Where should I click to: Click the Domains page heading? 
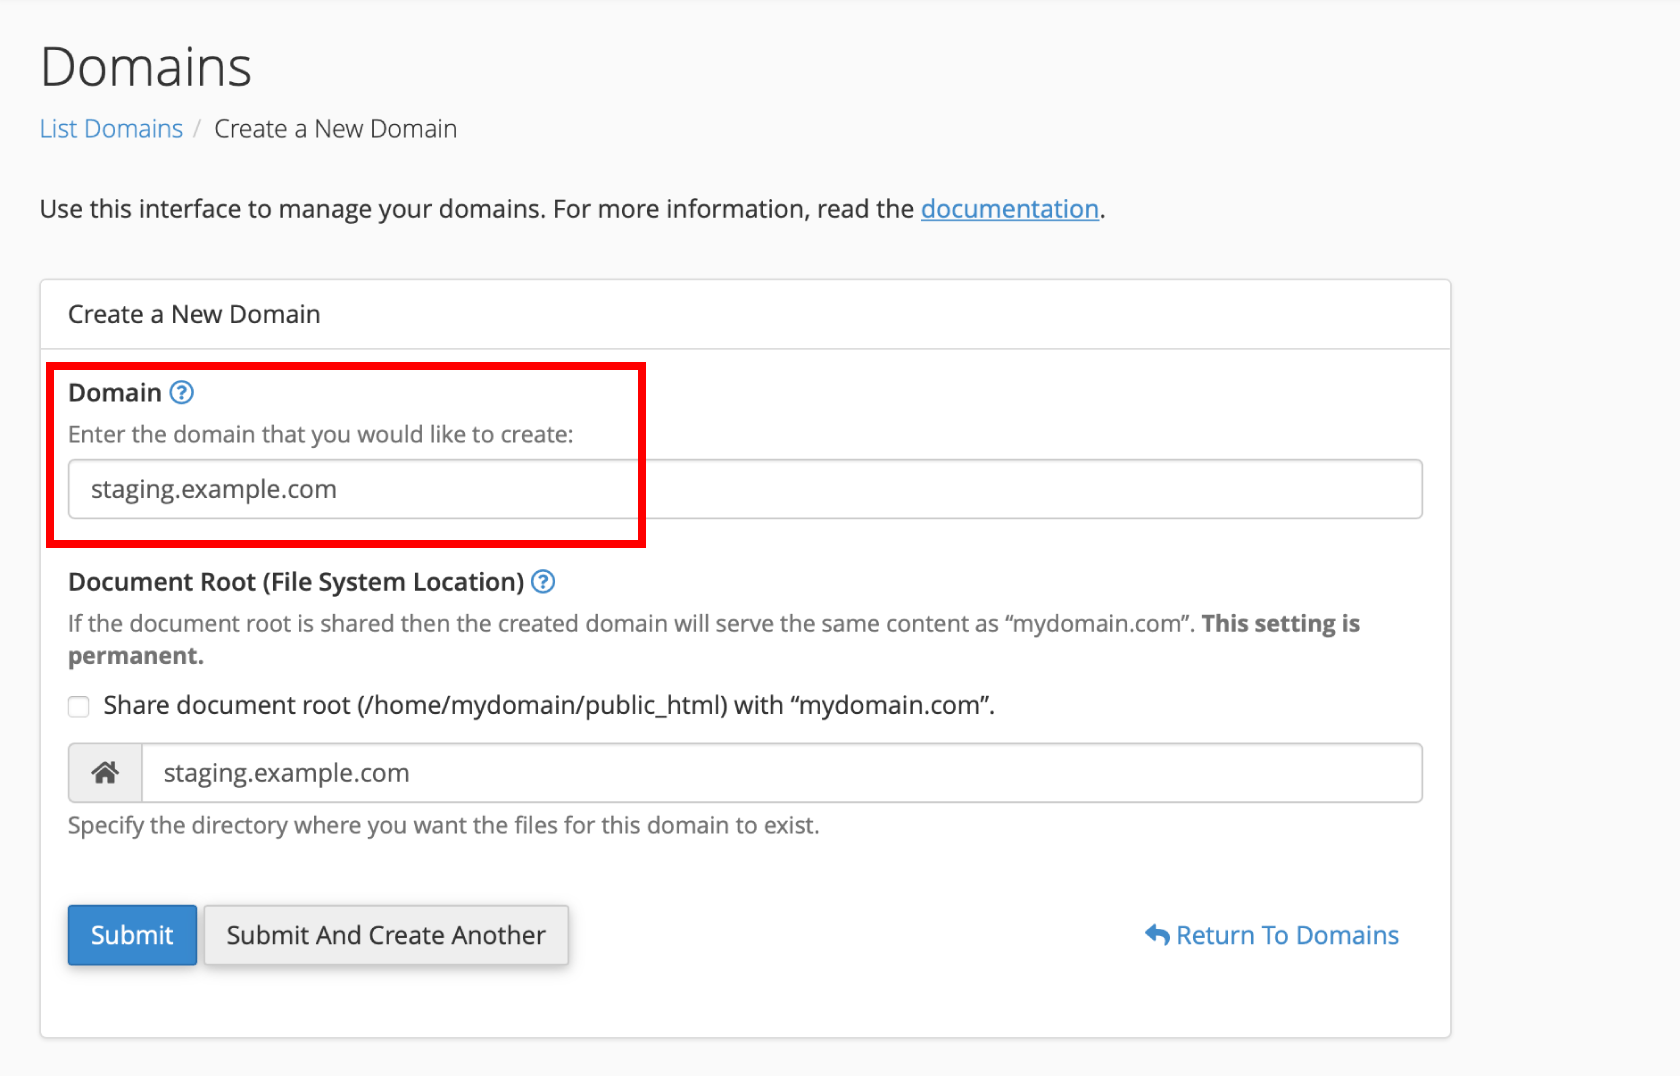tap(146, 67)
